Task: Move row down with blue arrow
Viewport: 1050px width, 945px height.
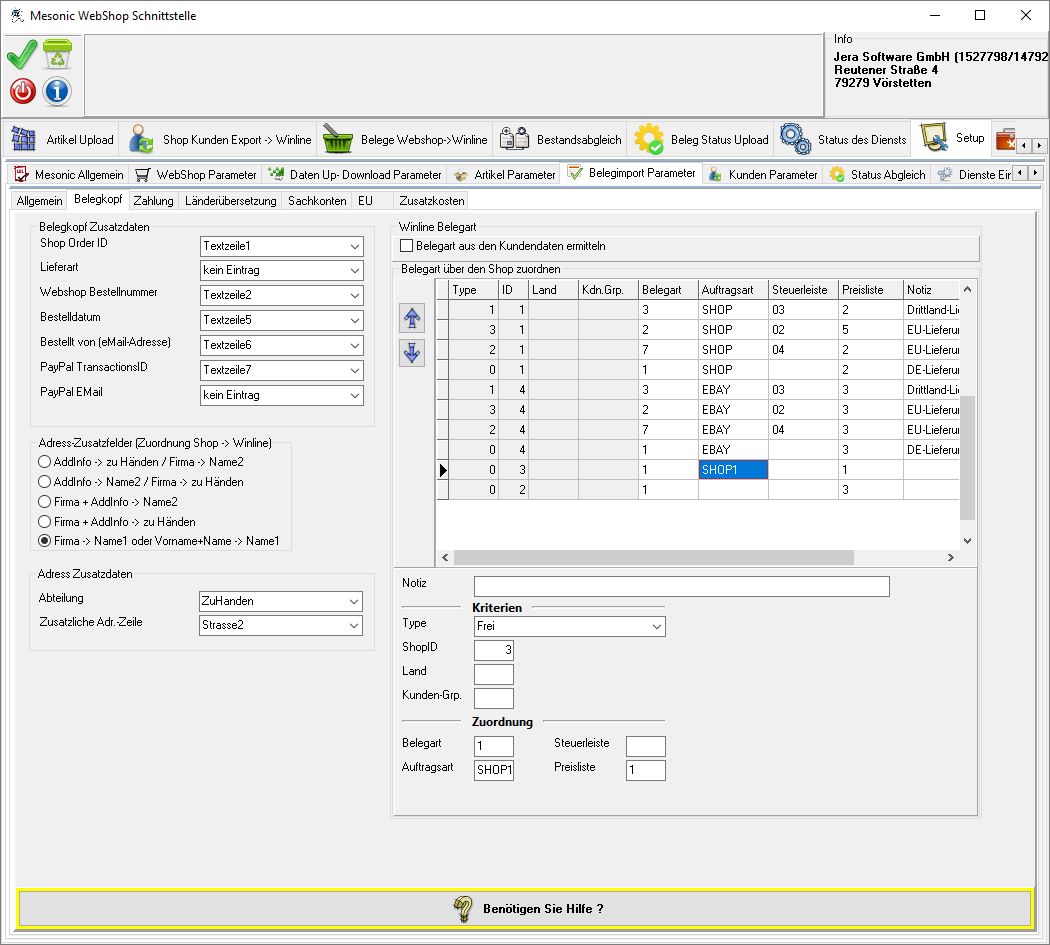Action: click(x=412, y=352)
